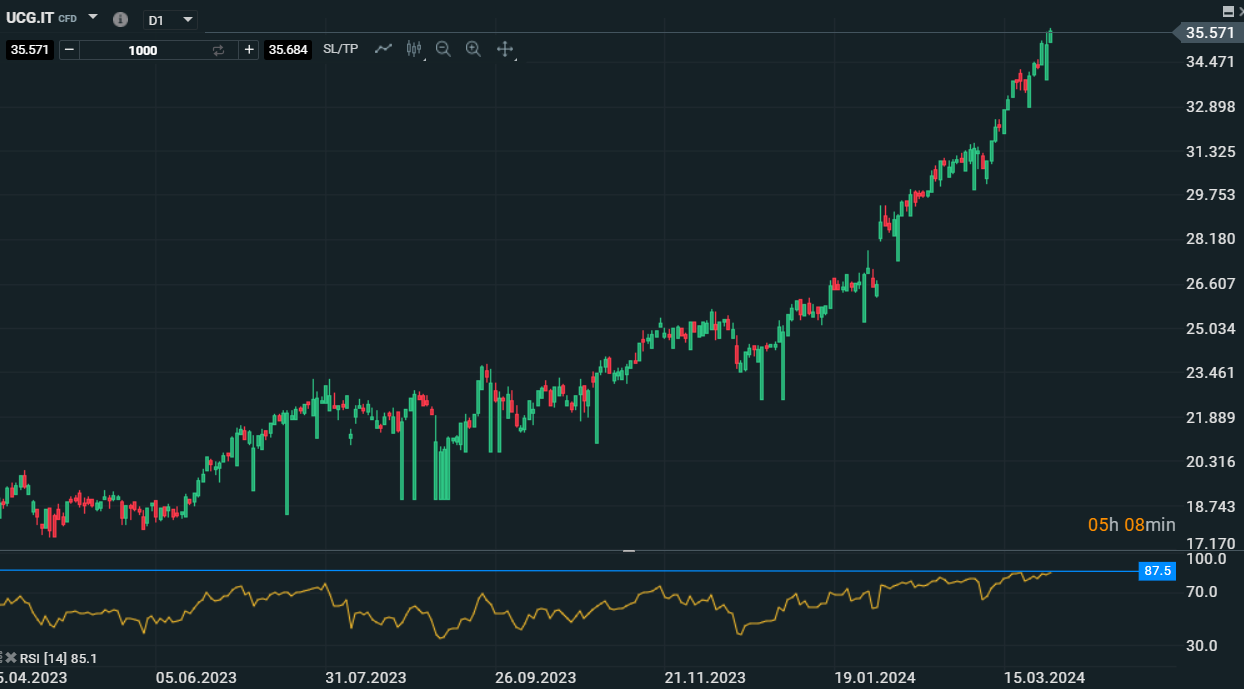
Task: Zoom in on the chart
Action: tap(473, 48)
